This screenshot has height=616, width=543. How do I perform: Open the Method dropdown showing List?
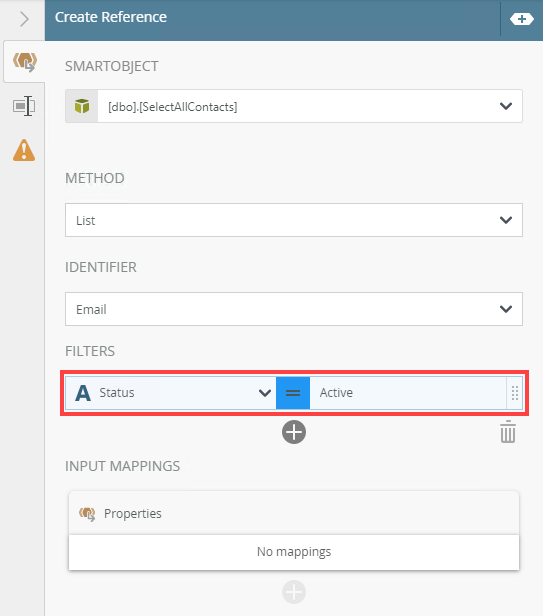[294, 220]
